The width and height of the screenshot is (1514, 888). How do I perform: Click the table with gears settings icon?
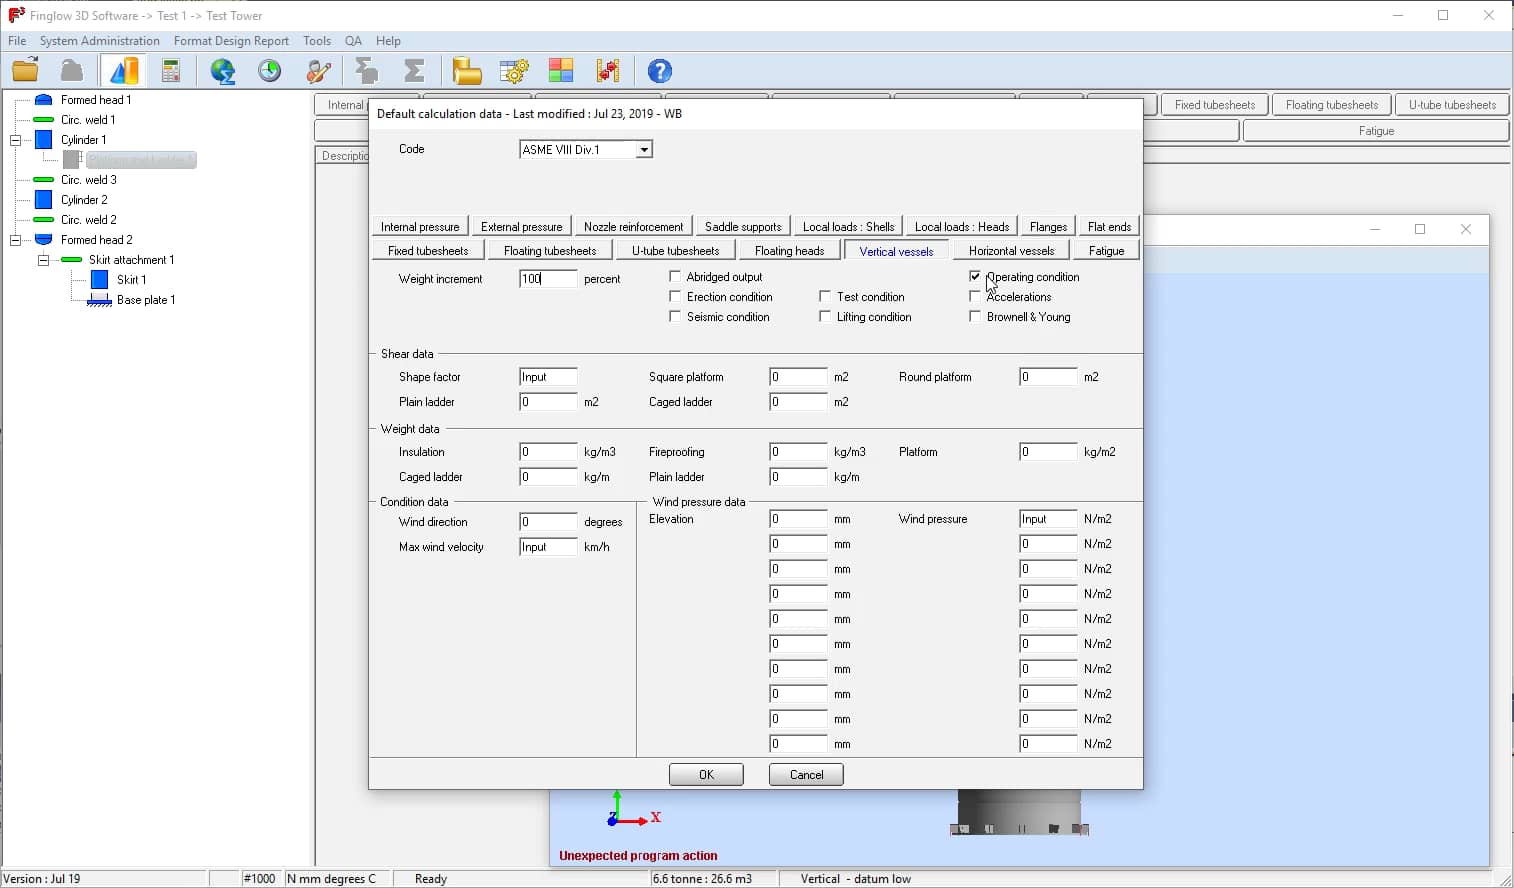click(514, 71)
